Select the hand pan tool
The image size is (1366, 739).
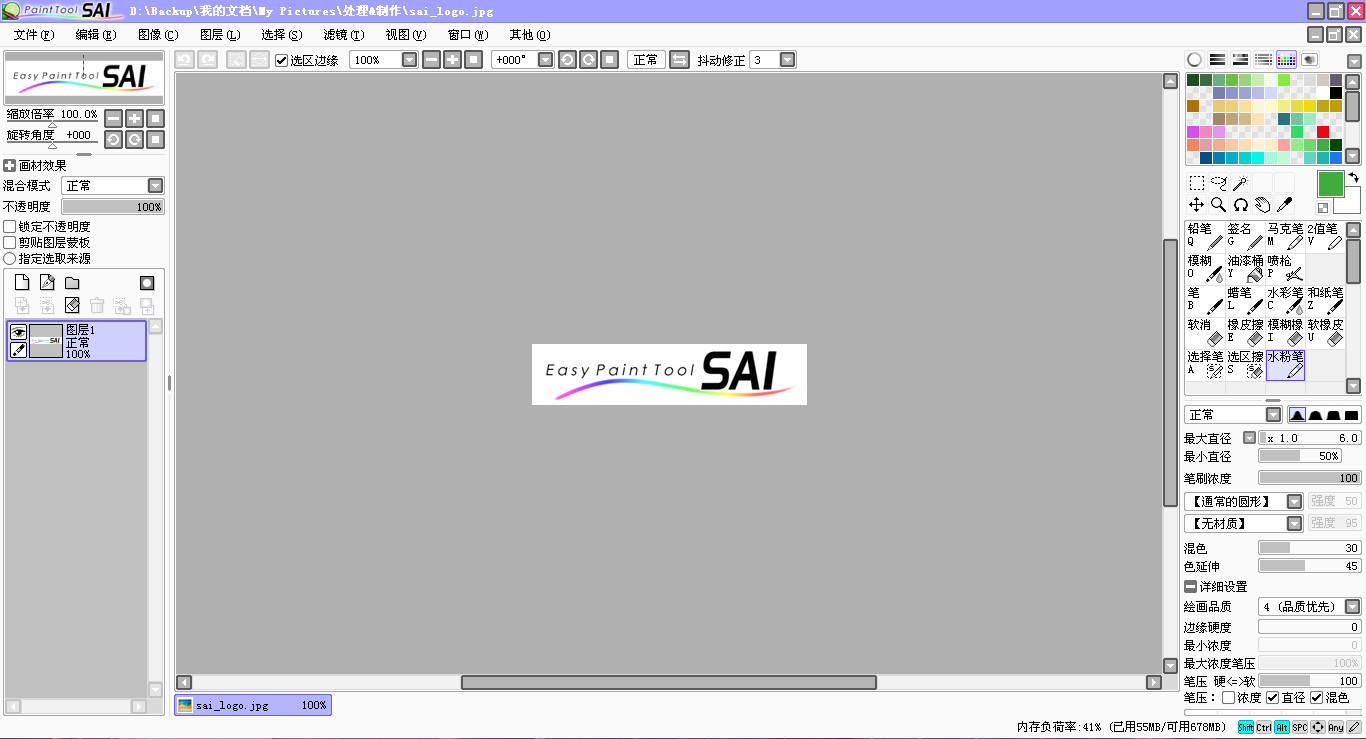[x=1263, y=205]
